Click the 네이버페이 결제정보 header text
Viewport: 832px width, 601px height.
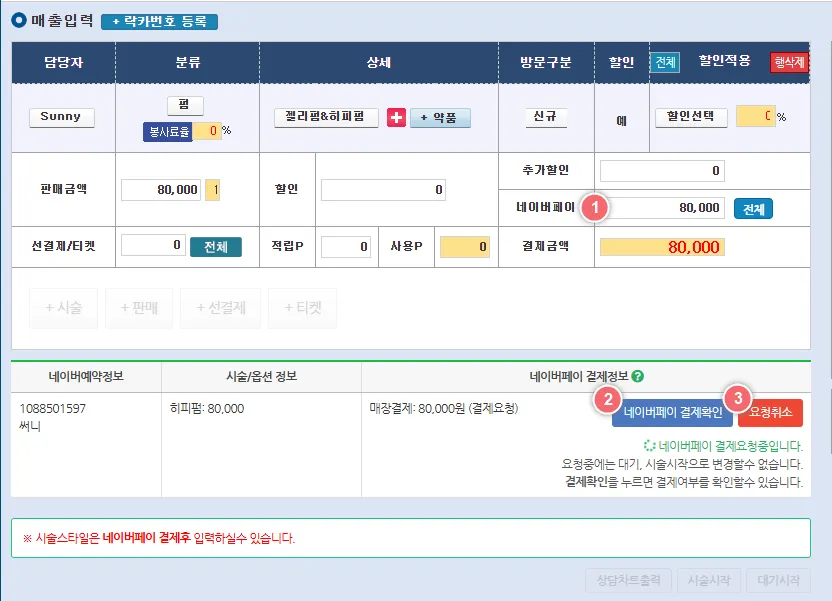click(579, 377)
